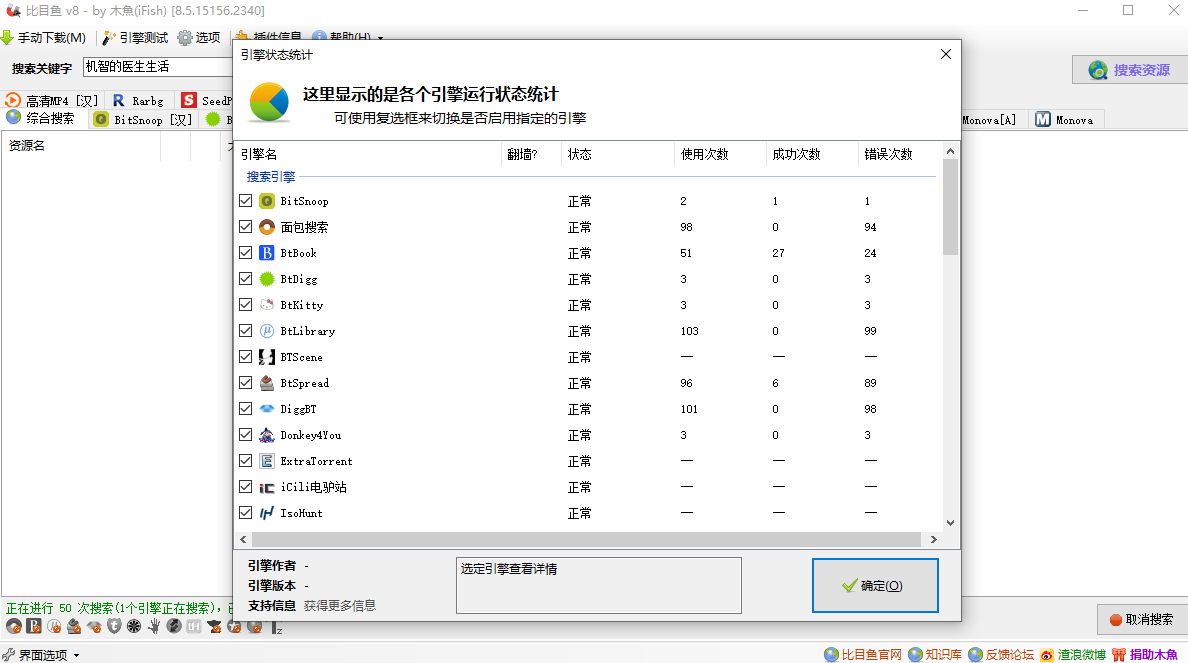The height and width of the screenshot is (663, 1188).
Task: Switch to the Monova tab
Action: [x=1065, y=120]
